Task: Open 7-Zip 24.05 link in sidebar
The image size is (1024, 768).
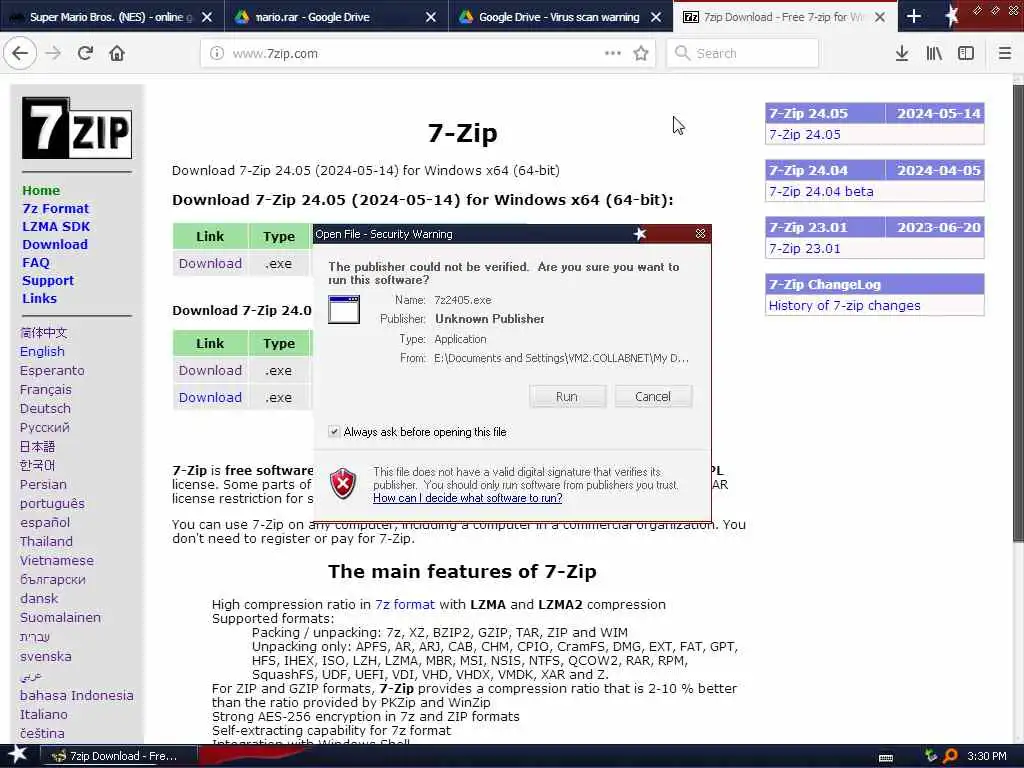Action: click(805, 135)
